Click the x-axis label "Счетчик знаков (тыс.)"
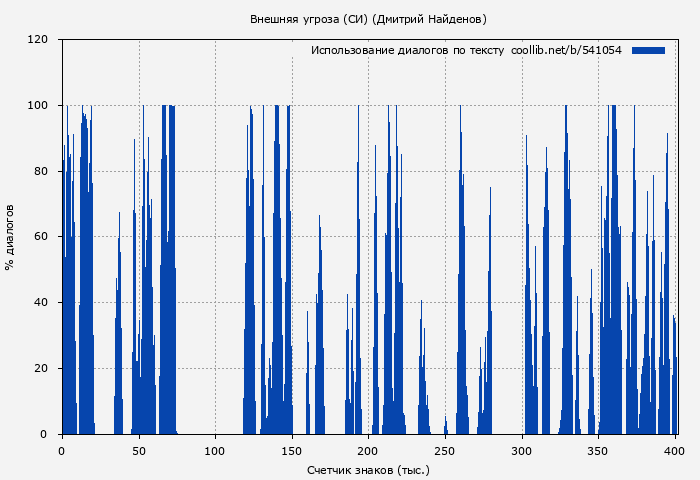 click(368, 469)
